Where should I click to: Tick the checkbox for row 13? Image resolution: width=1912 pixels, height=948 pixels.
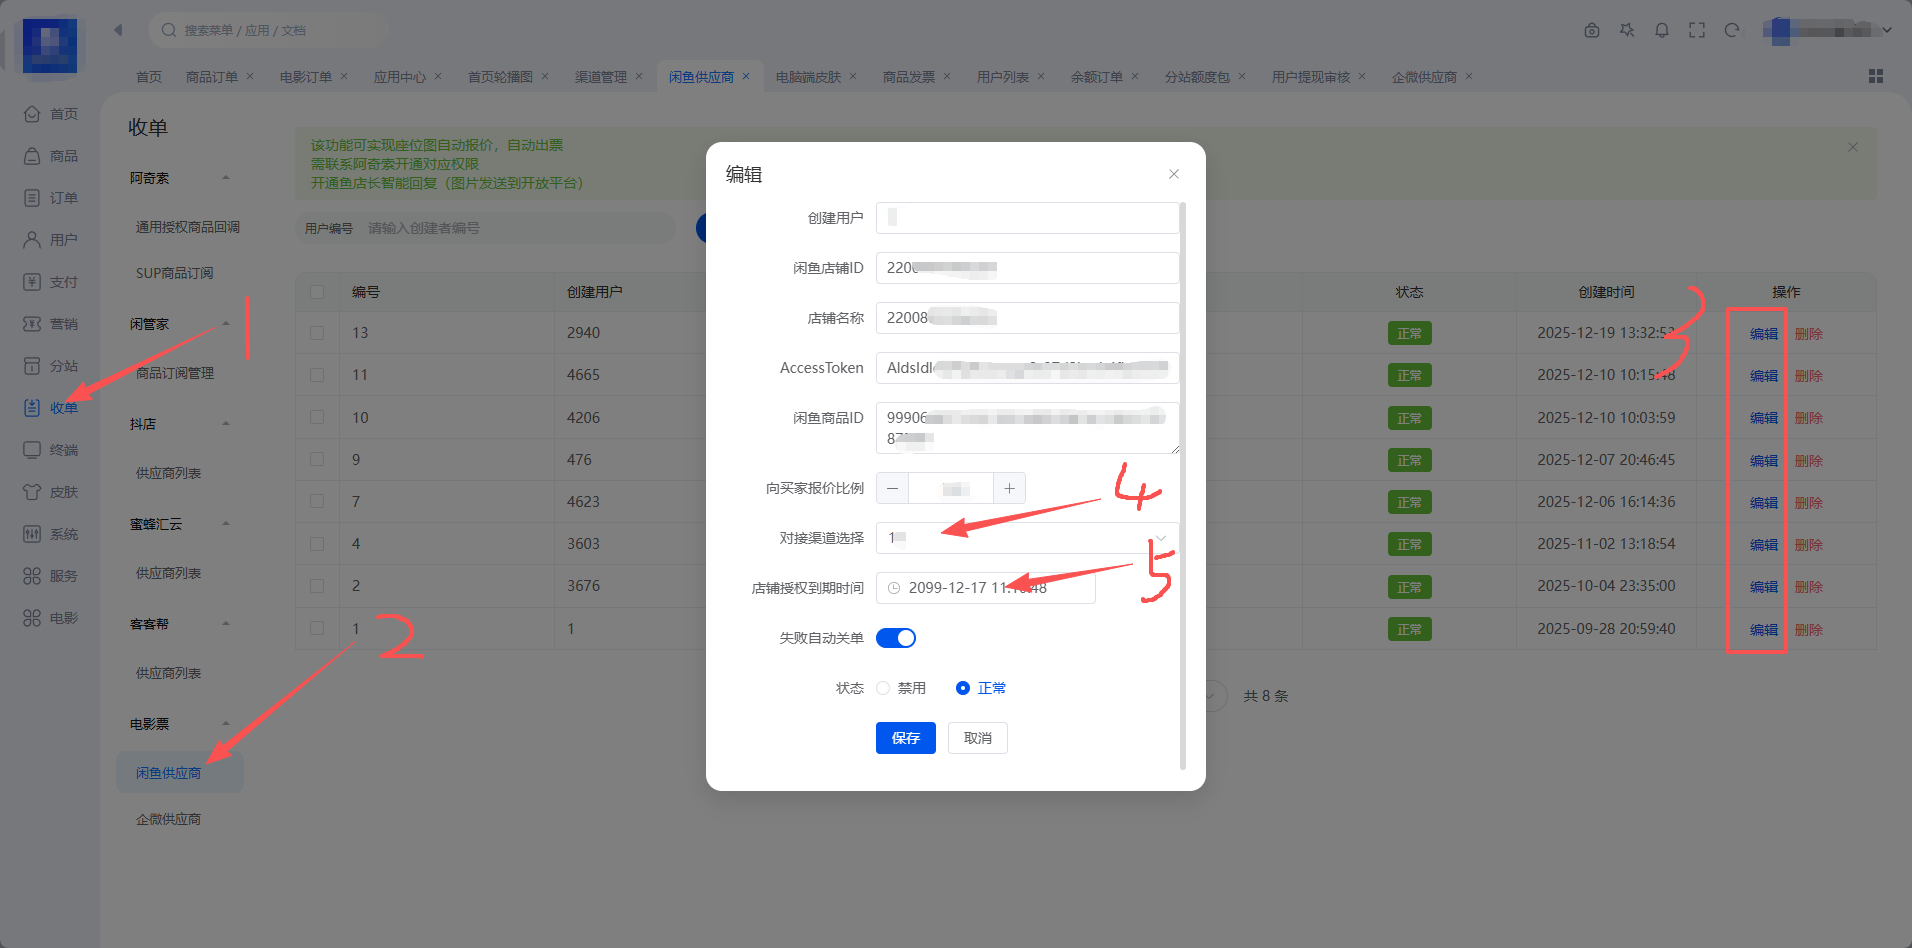coord(317,333)
